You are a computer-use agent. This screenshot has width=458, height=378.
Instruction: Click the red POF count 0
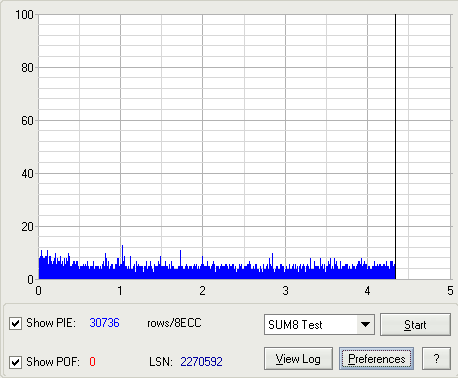pos(92,362)
